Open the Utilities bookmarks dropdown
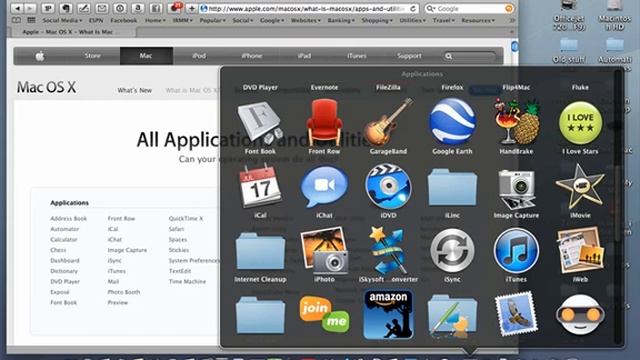Viewport: 640px width, 360px height. tap(412, 20)
